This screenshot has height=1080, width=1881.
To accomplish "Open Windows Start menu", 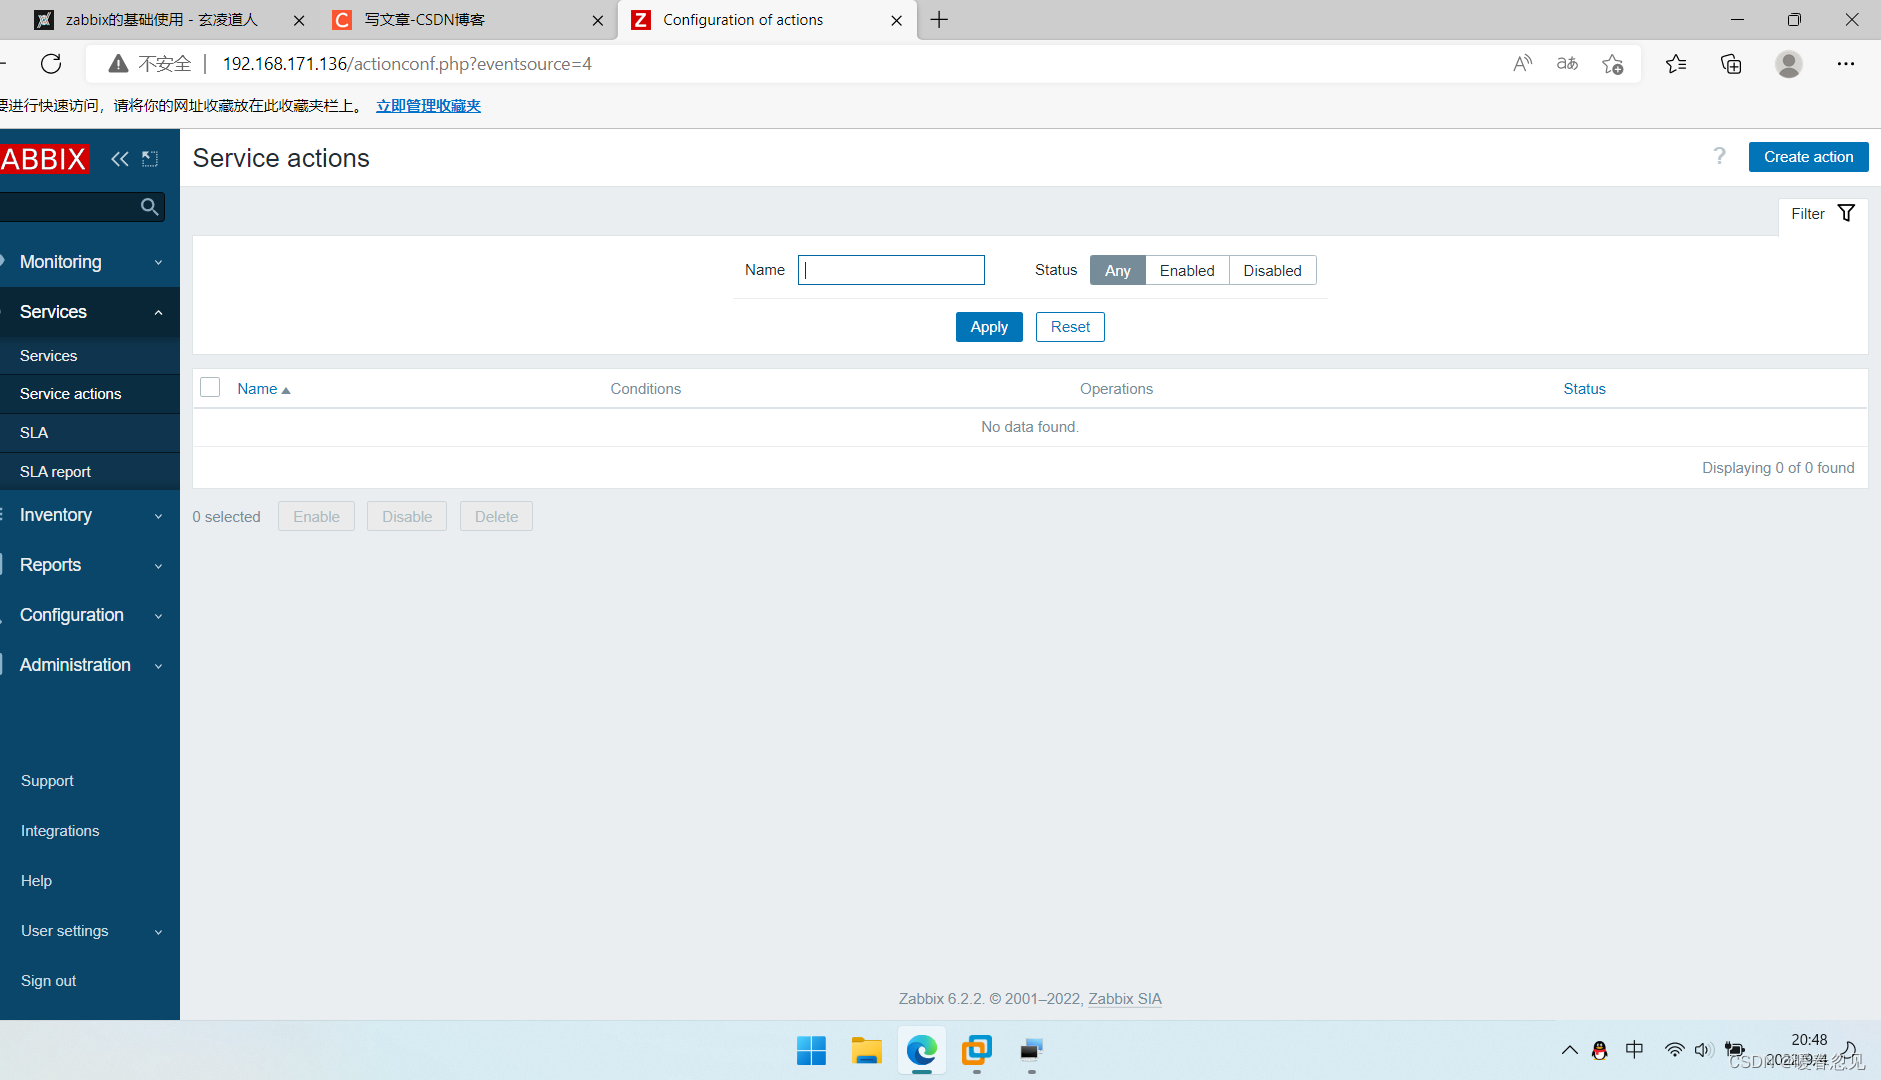I will click(x=811, y=1050).
